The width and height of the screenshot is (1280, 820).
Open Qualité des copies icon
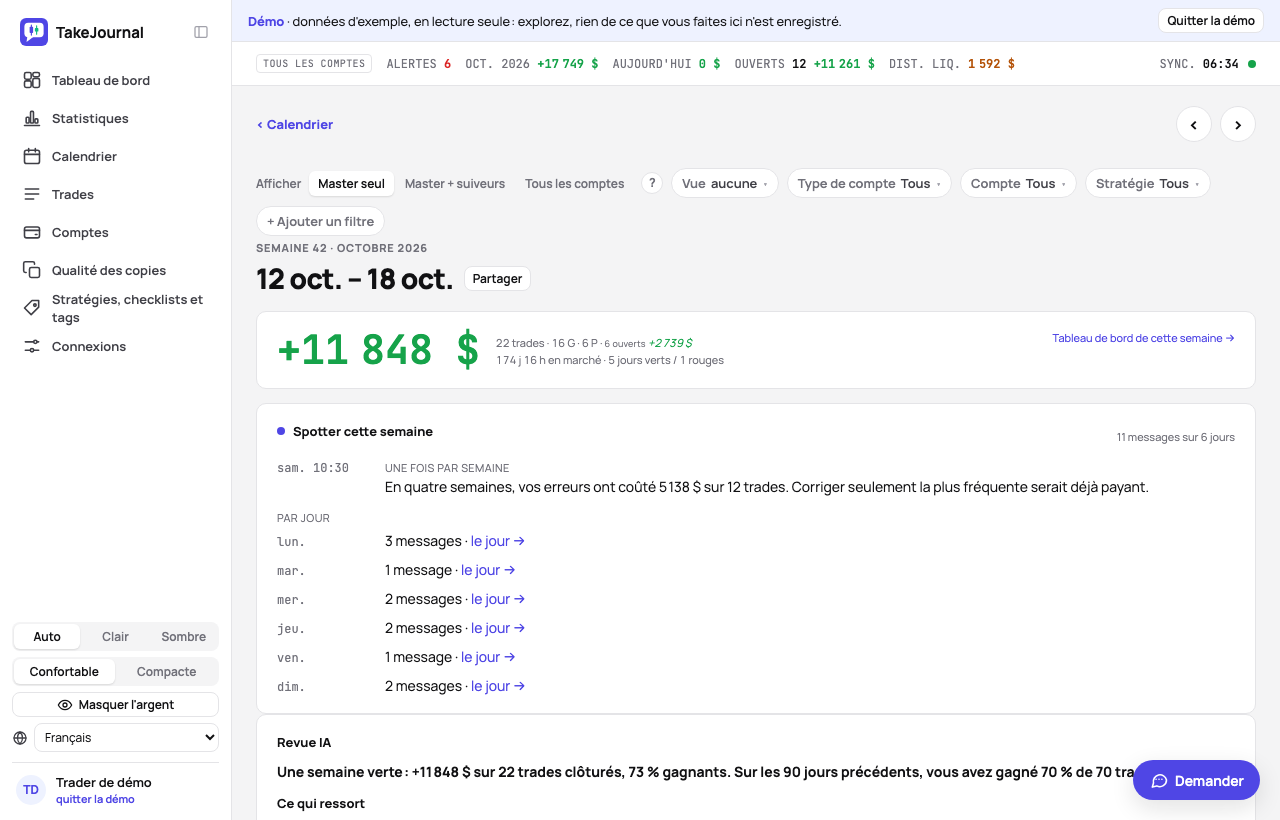(32, 270)
